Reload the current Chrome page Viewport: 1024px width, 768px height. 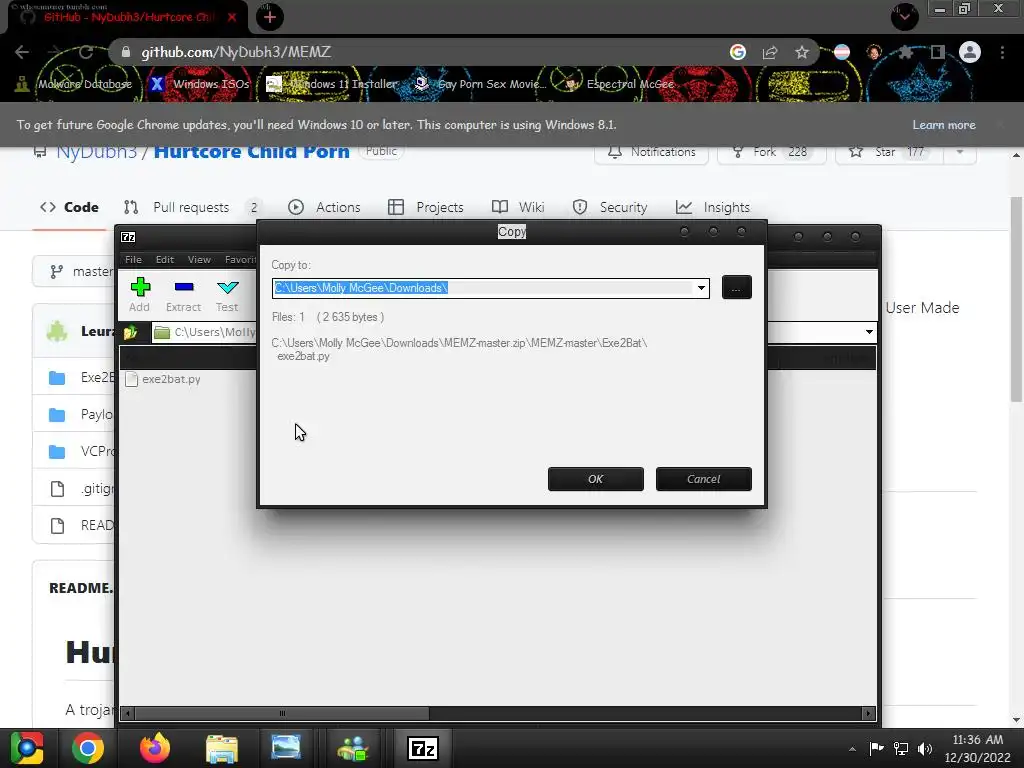click(x=86, y=52)
